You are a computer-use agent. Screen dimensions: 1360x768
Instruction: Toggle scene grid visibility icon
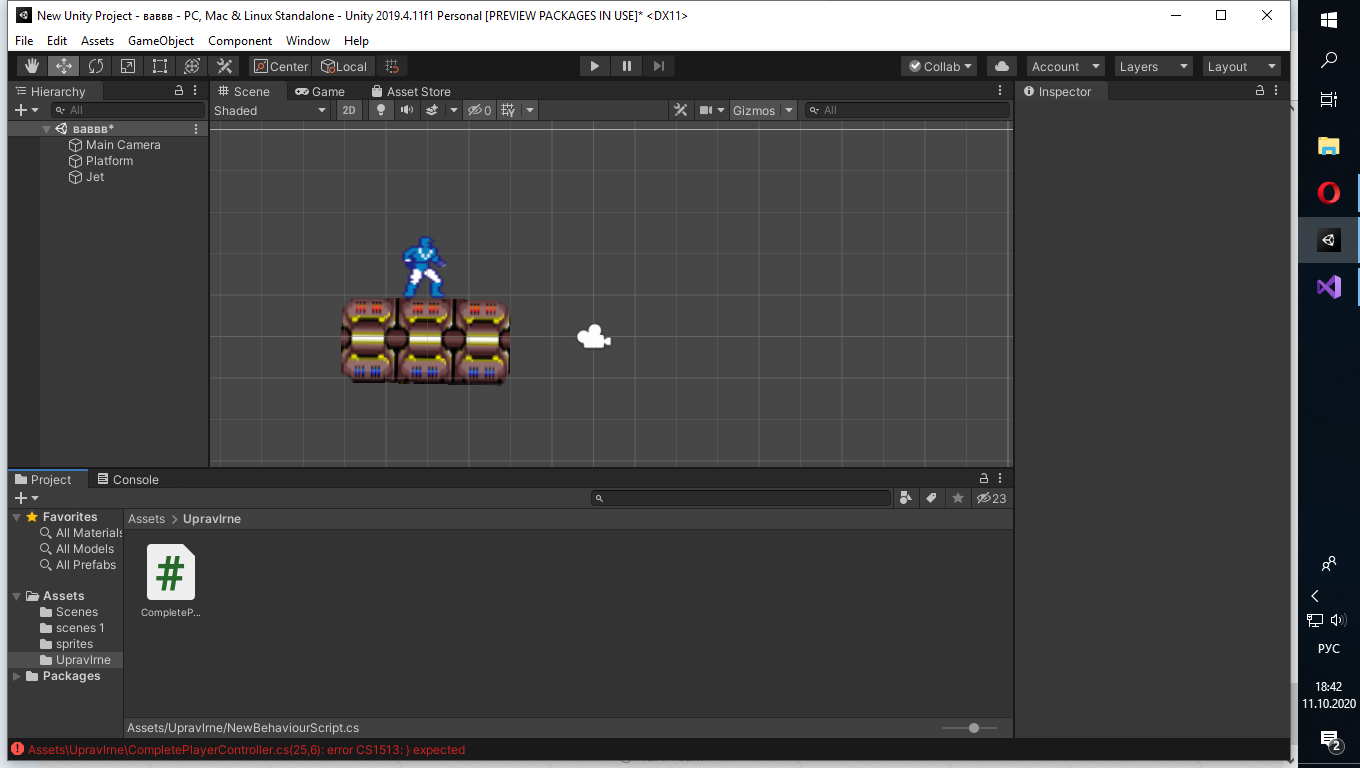click(x=508, y=110)
